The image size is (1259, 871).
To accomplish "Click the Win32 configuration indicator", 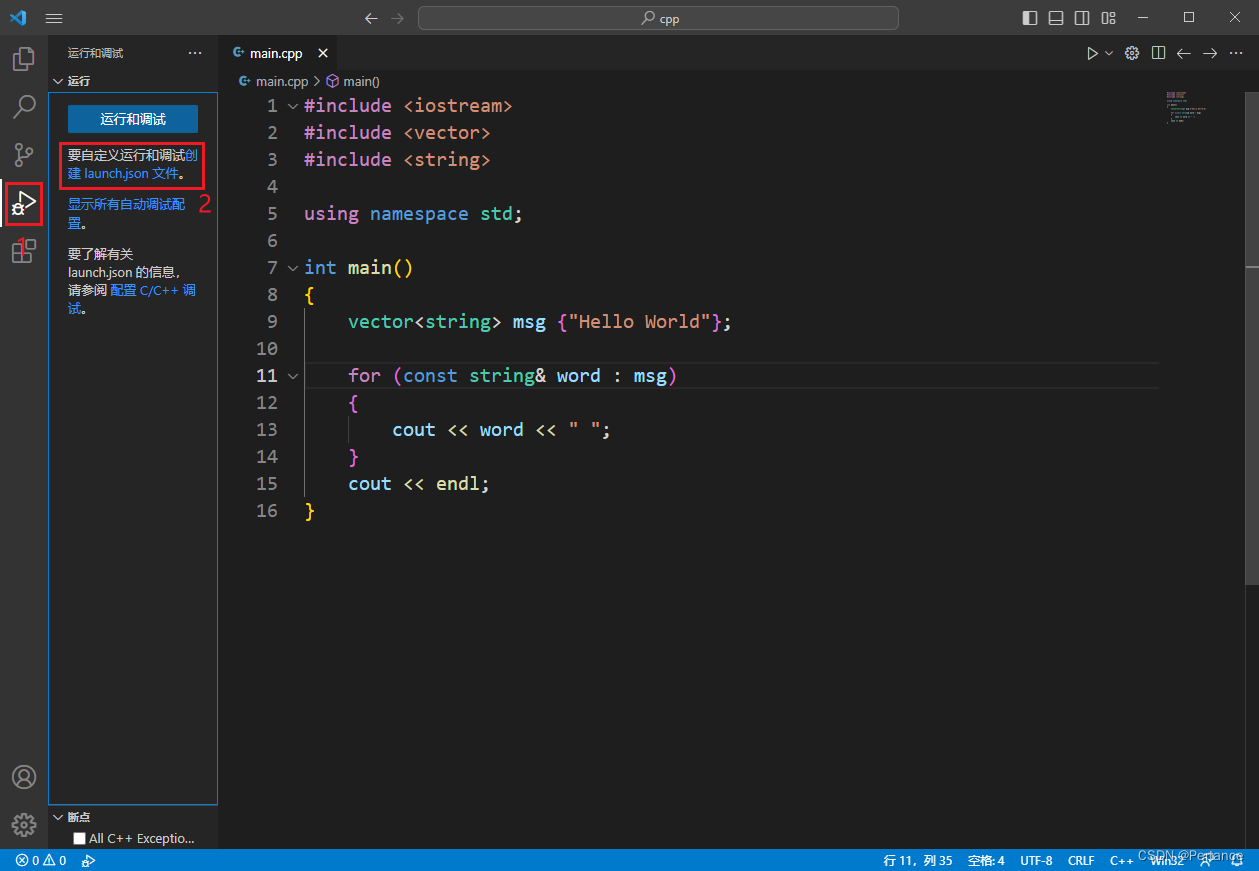I will [x=1167, y=860].
